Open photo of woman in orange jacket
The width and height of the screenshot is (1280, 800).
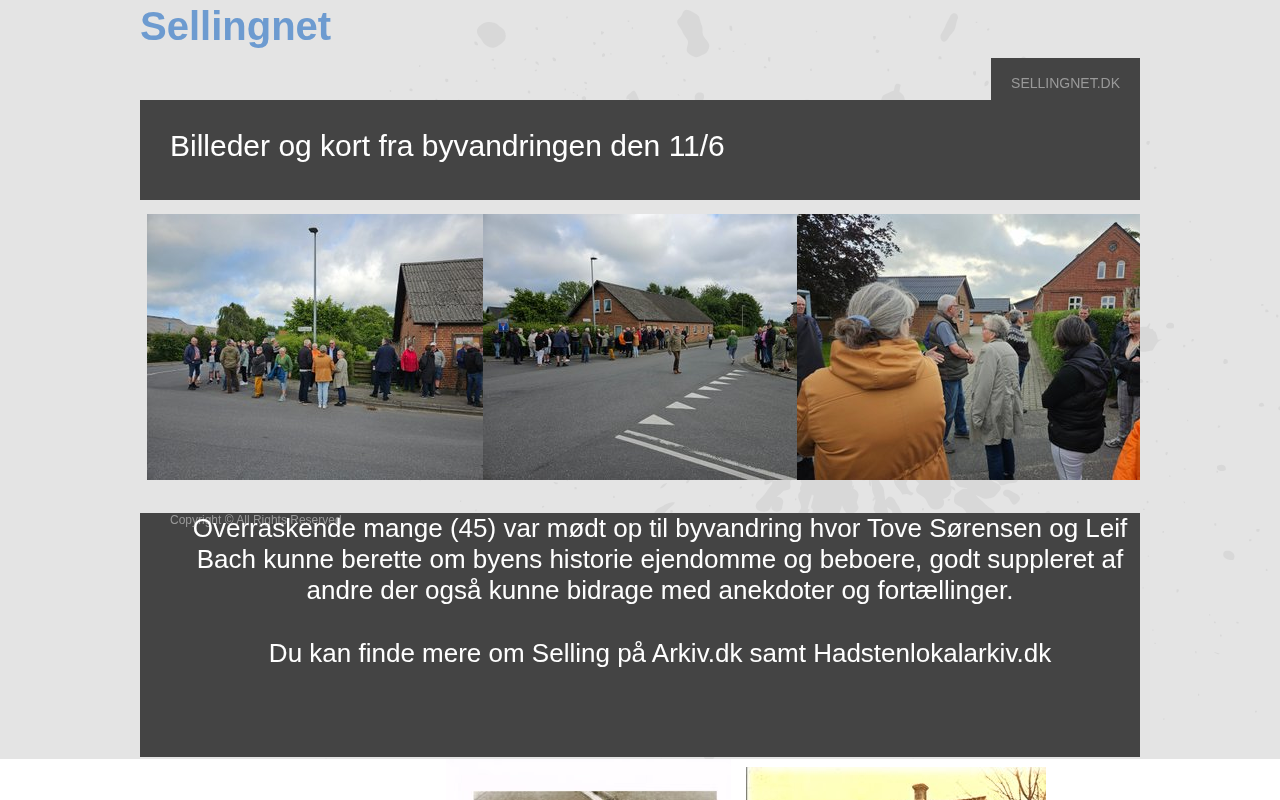click(x=968, y=347)
